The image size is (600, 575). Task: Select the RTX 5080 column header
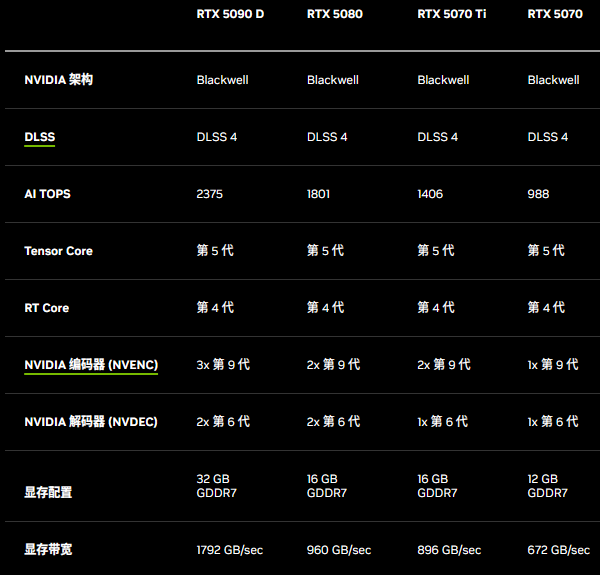pos(335,14)
